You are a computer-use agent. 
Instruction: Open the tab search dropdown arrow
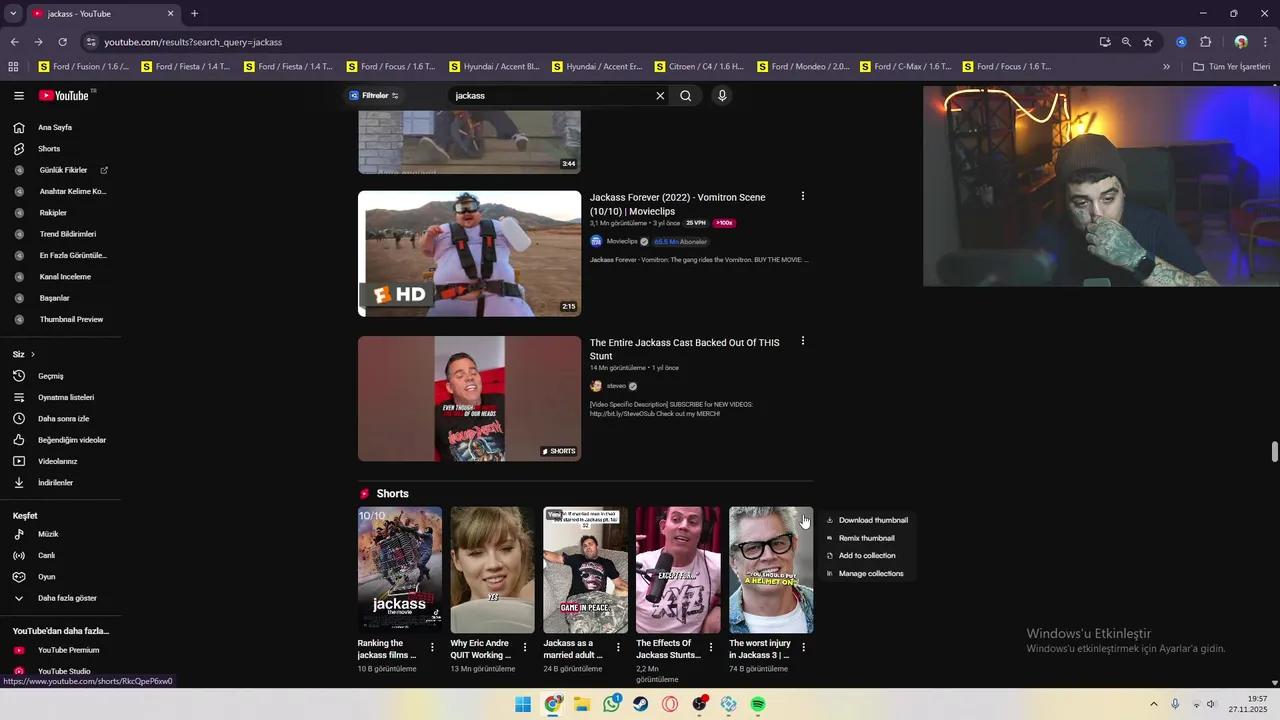click(x=13, y=14)
